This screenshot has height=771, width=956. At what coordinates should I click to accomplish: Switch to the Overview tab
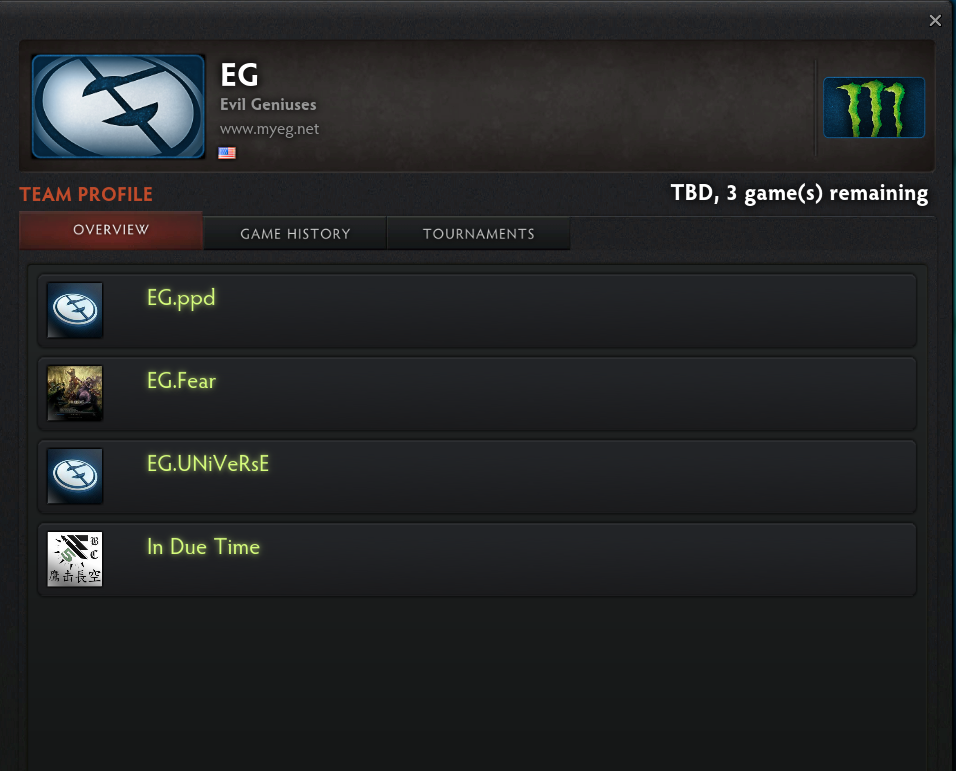tap(111, 230)
